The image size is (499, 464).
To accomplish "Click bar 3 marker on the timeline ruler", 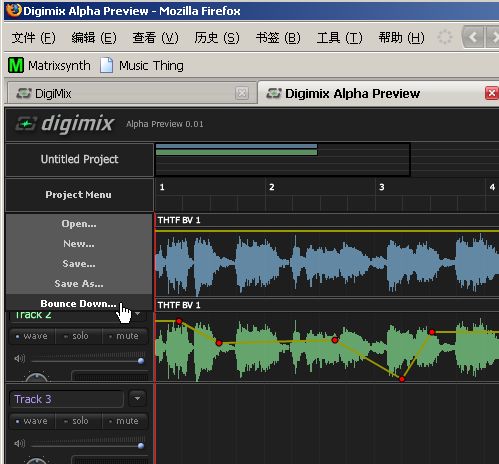I will (382, 187).
